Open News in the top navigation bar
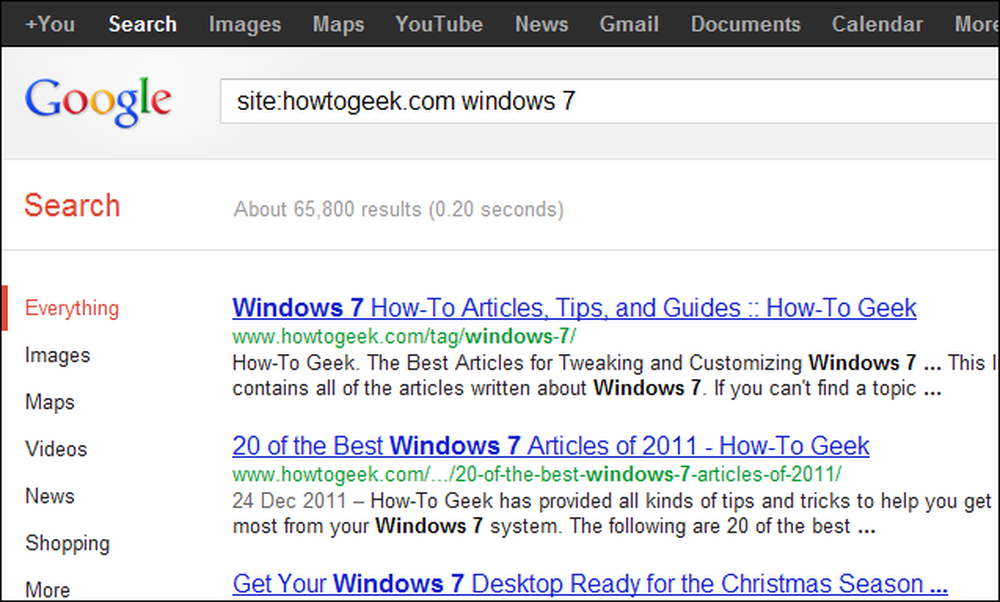This screenshot has width=1000, height=602. [x=541, y=24]
